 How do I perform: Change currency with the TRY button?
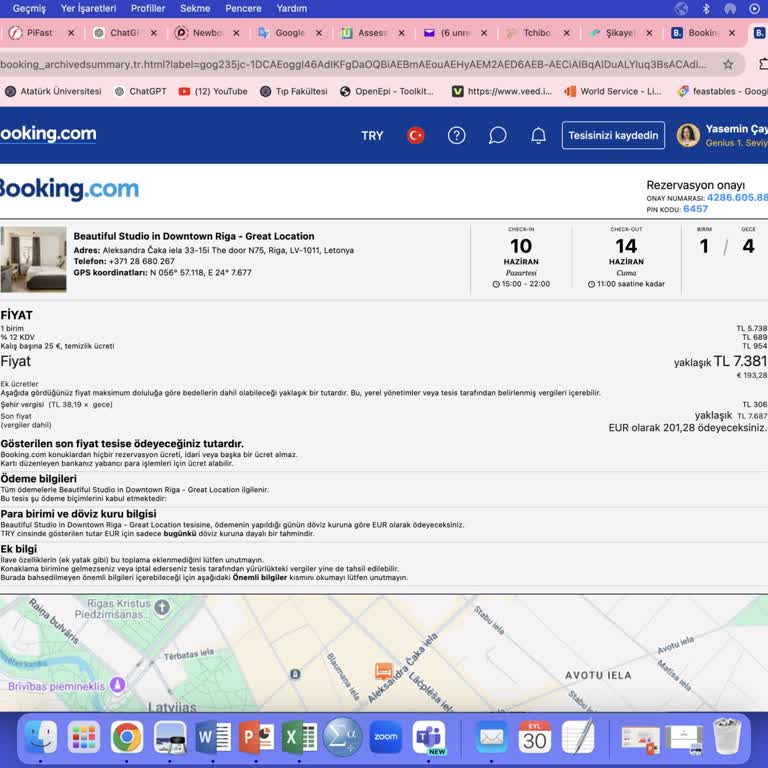[372, 136]
